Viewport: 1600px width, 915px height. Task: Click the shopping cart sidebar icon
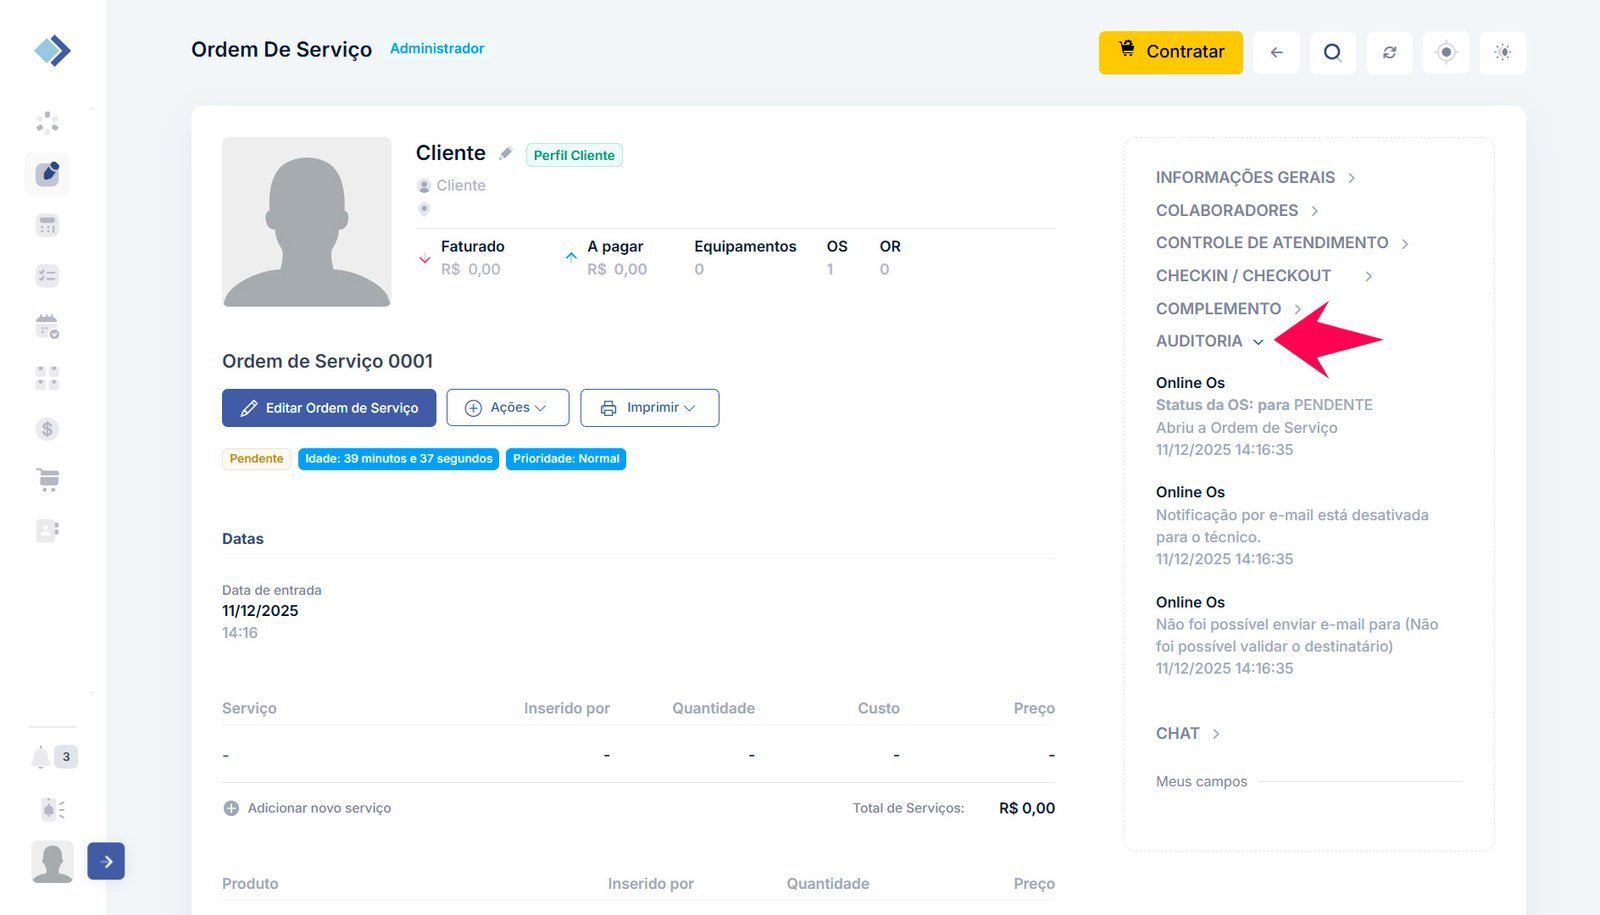click(x=47, y=480)
